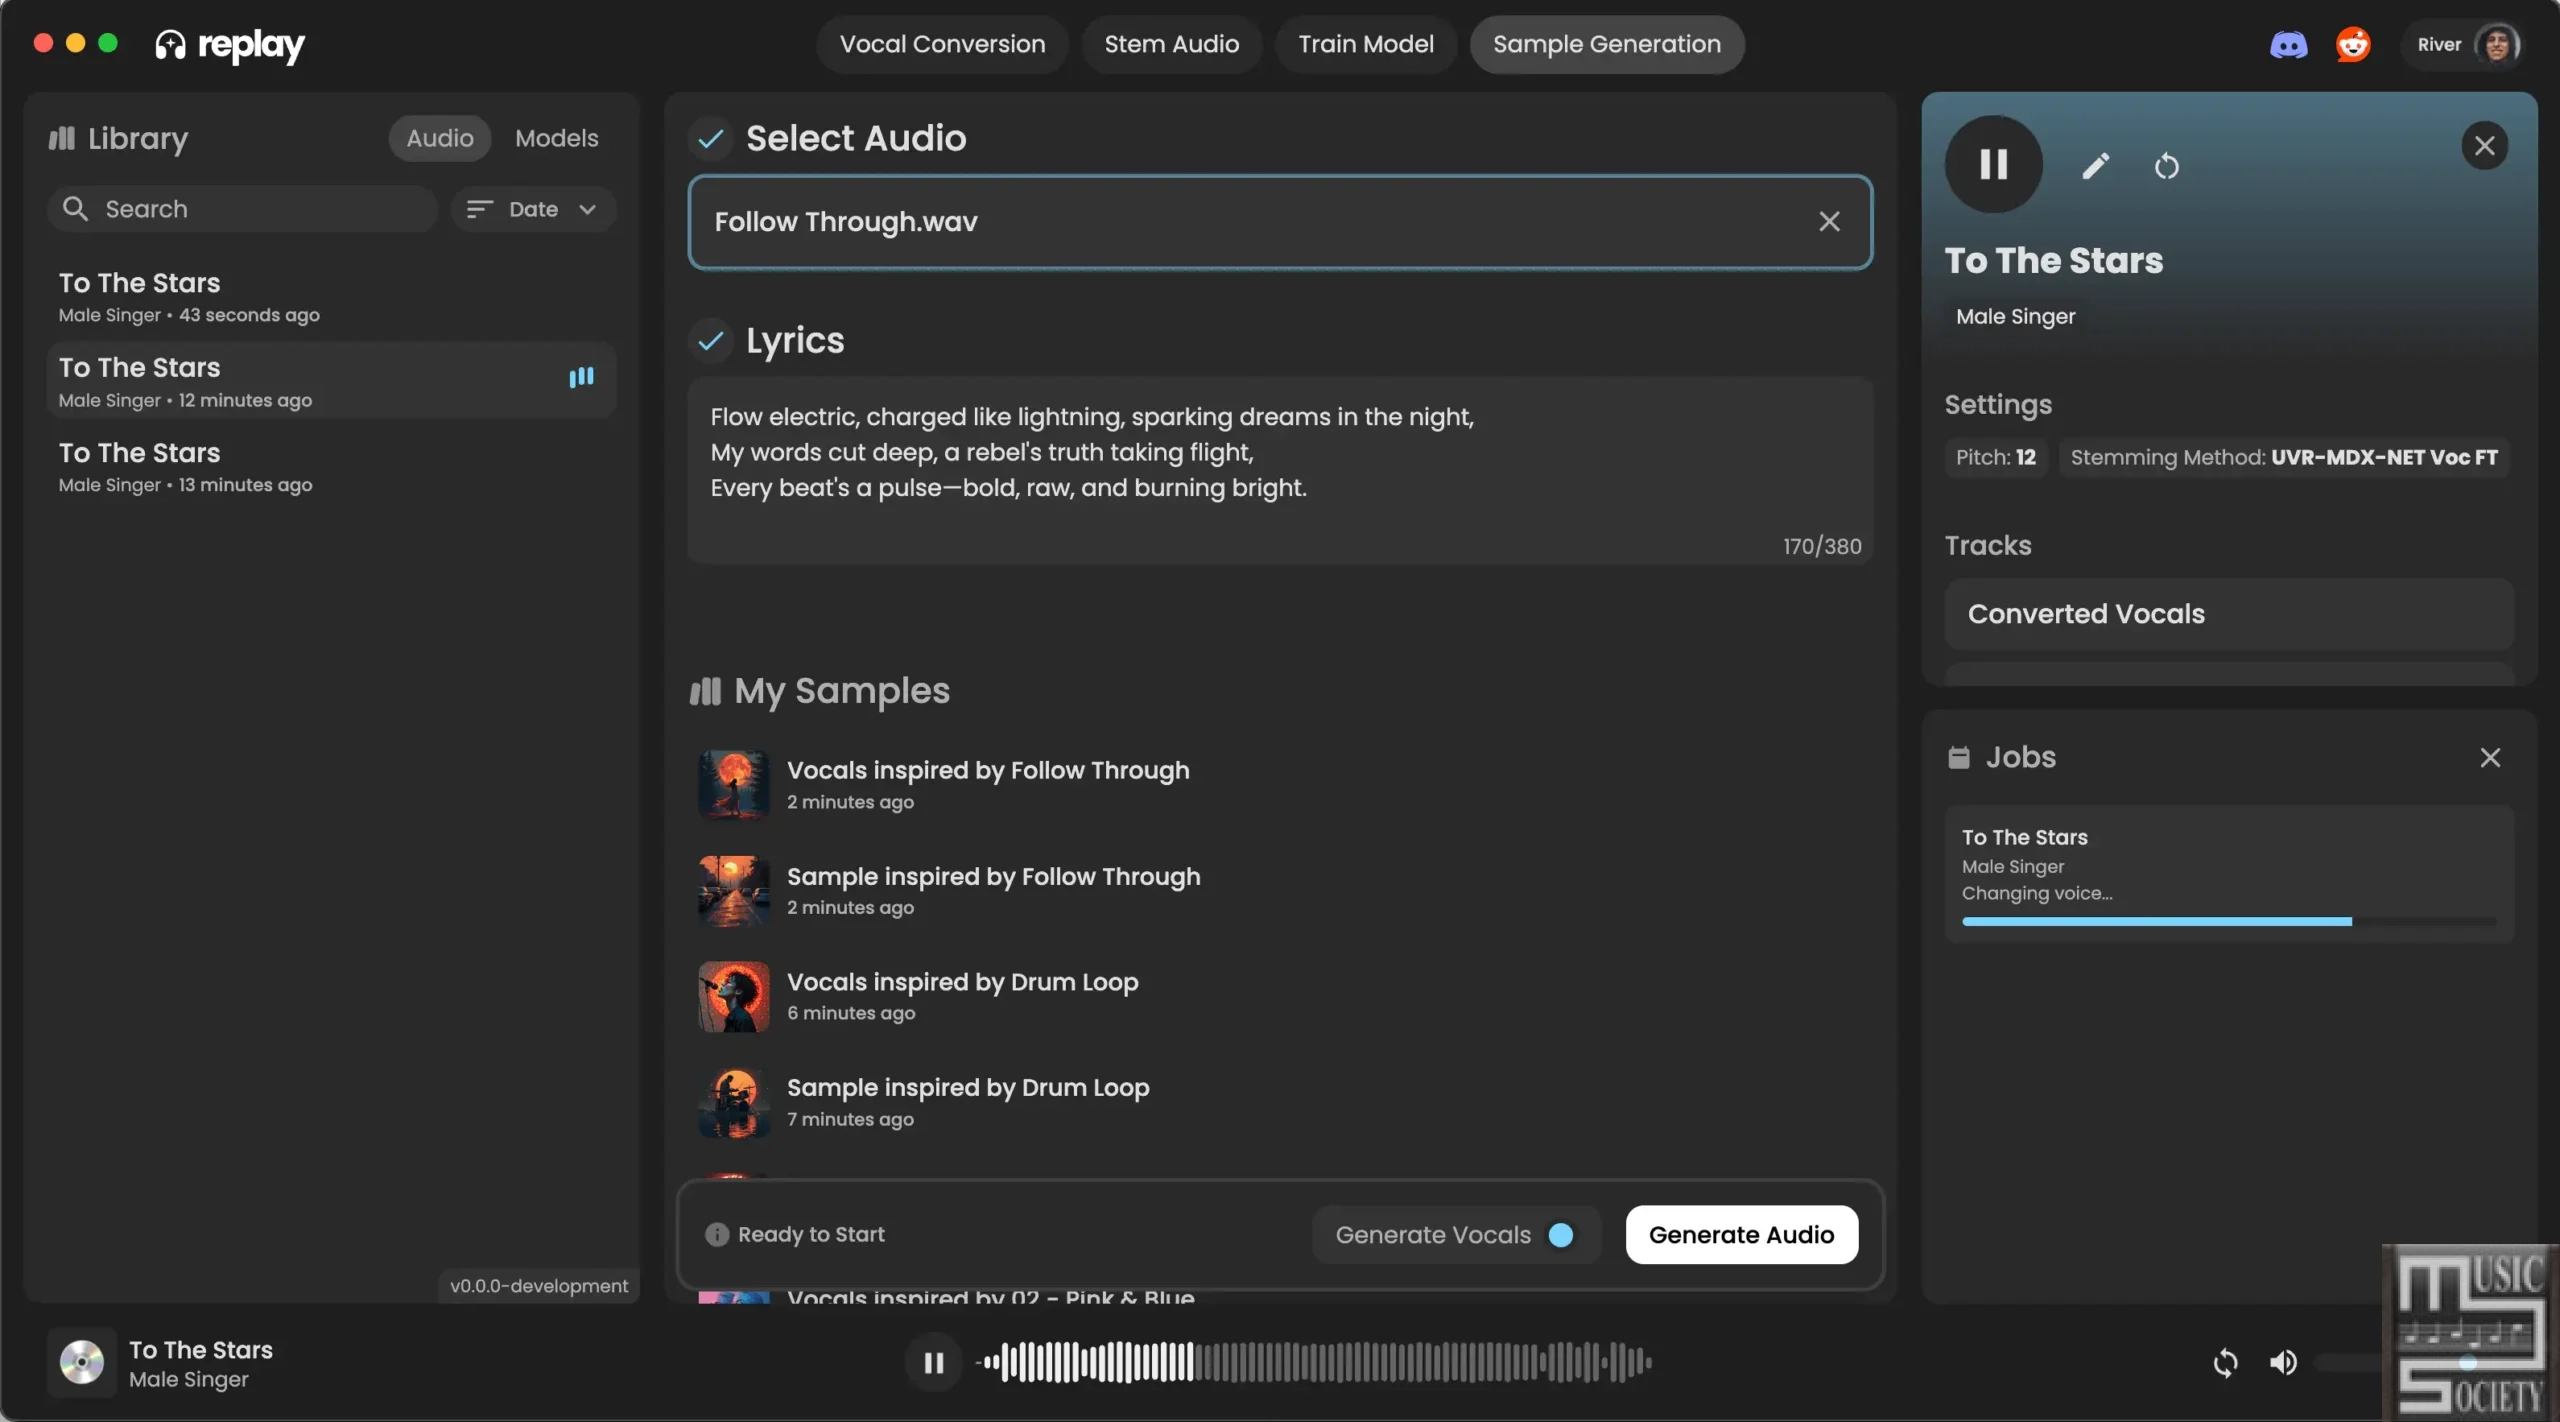Open thumbnail of Sample inspired by Follow Through

(x=734, y=891)
